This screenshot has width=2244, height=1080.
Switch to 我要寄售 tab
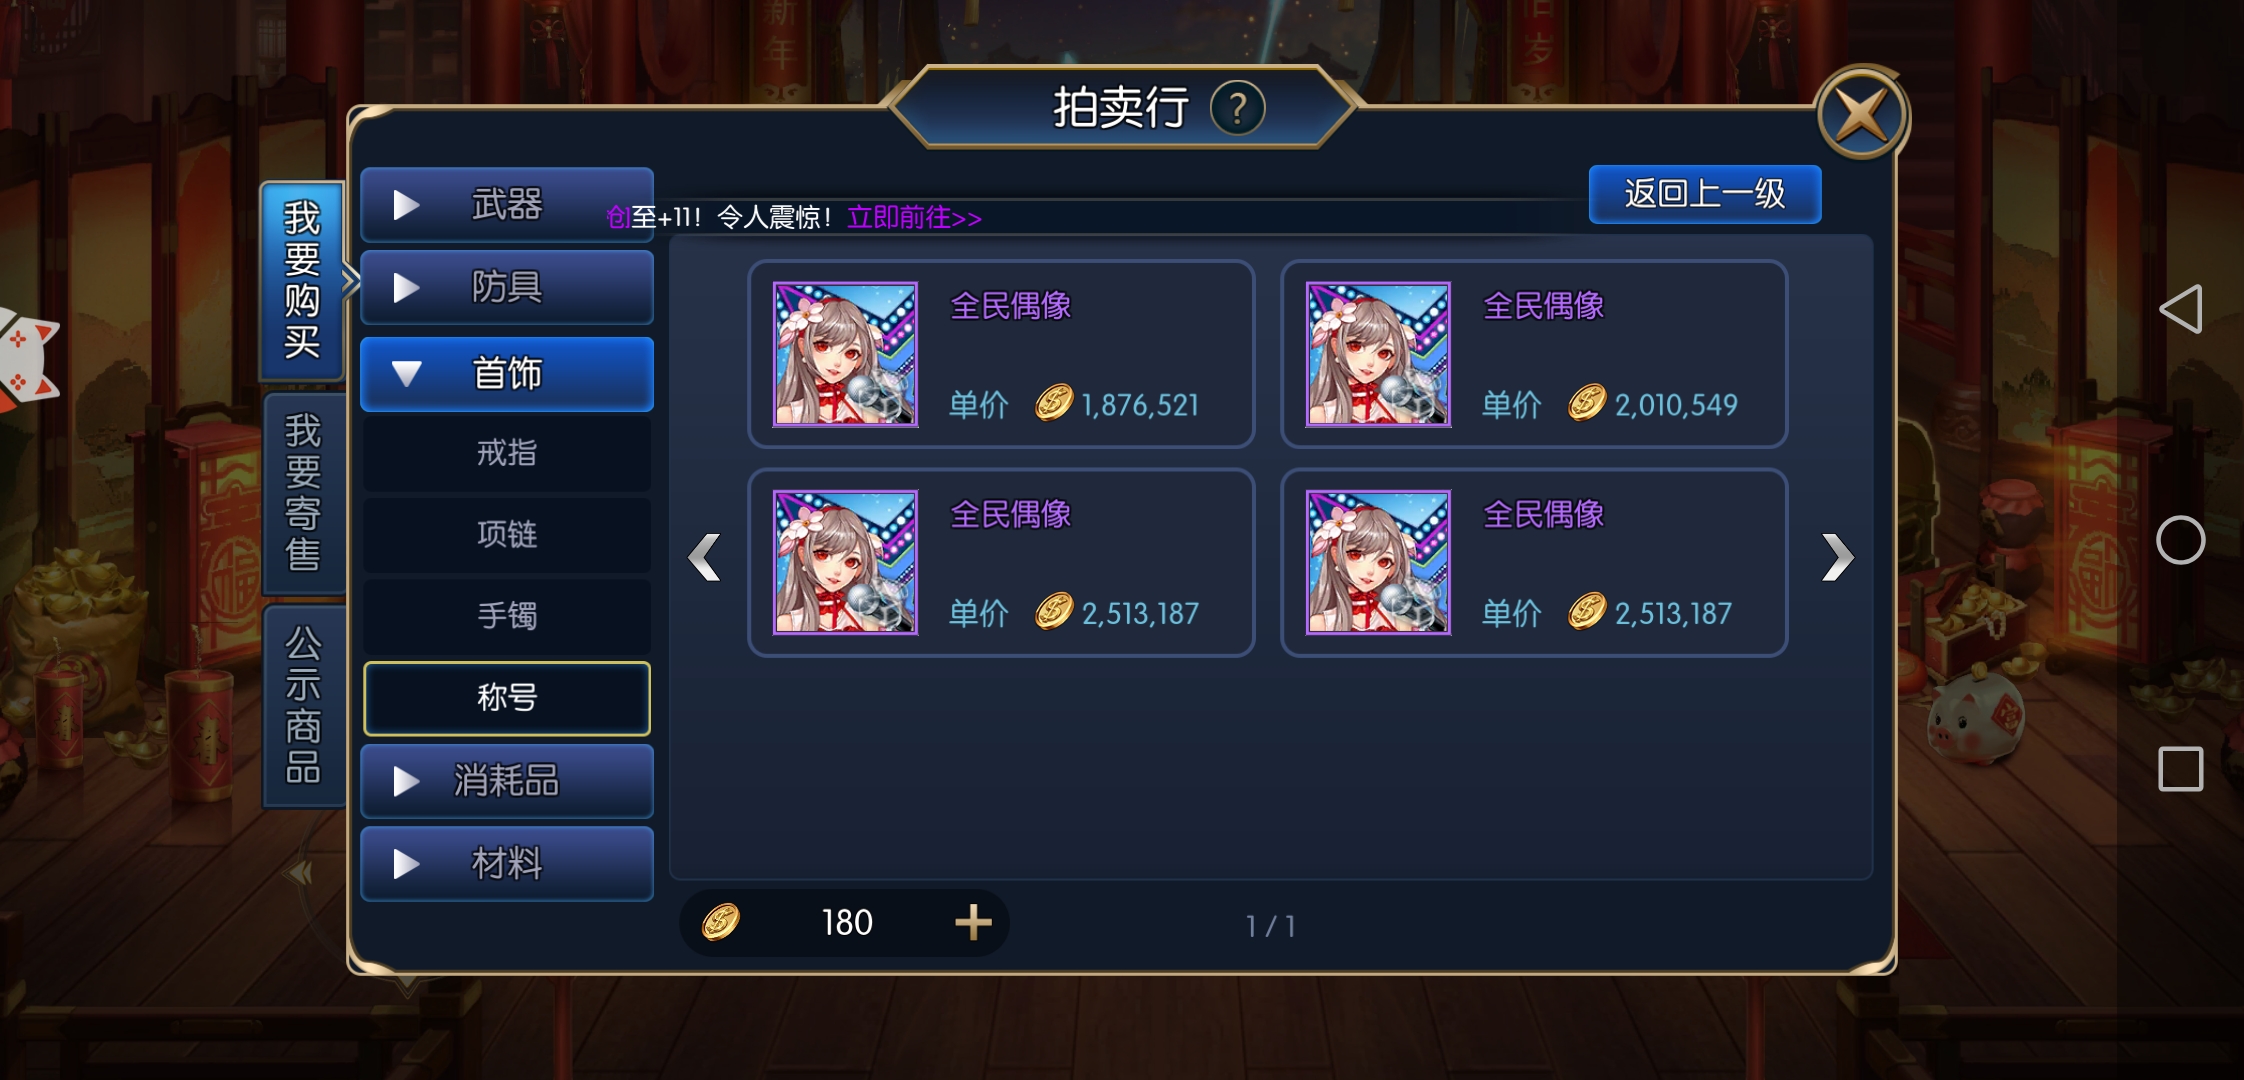pos(303,493)
